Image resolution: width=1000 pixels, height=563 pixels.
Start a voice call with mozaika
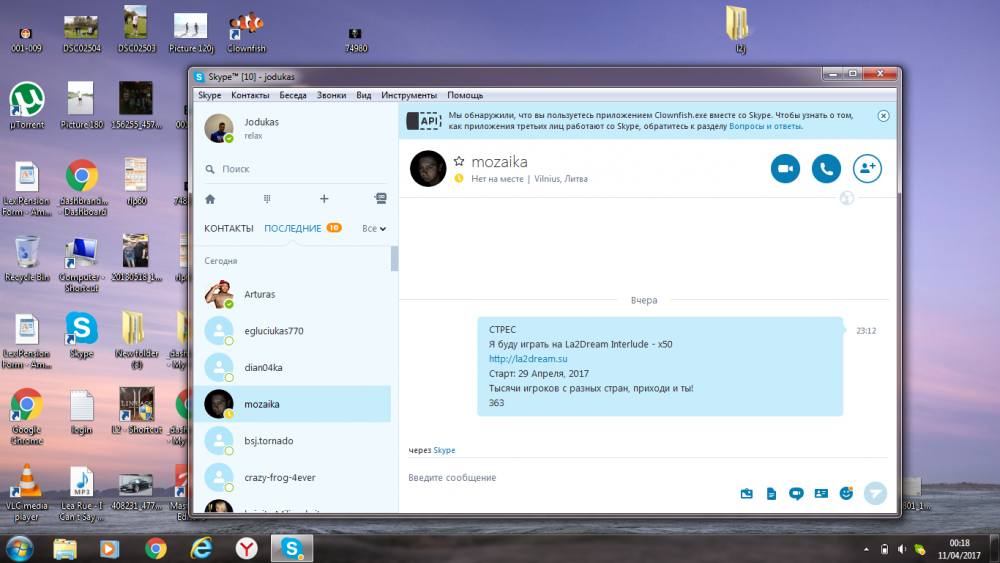point(826,169)
